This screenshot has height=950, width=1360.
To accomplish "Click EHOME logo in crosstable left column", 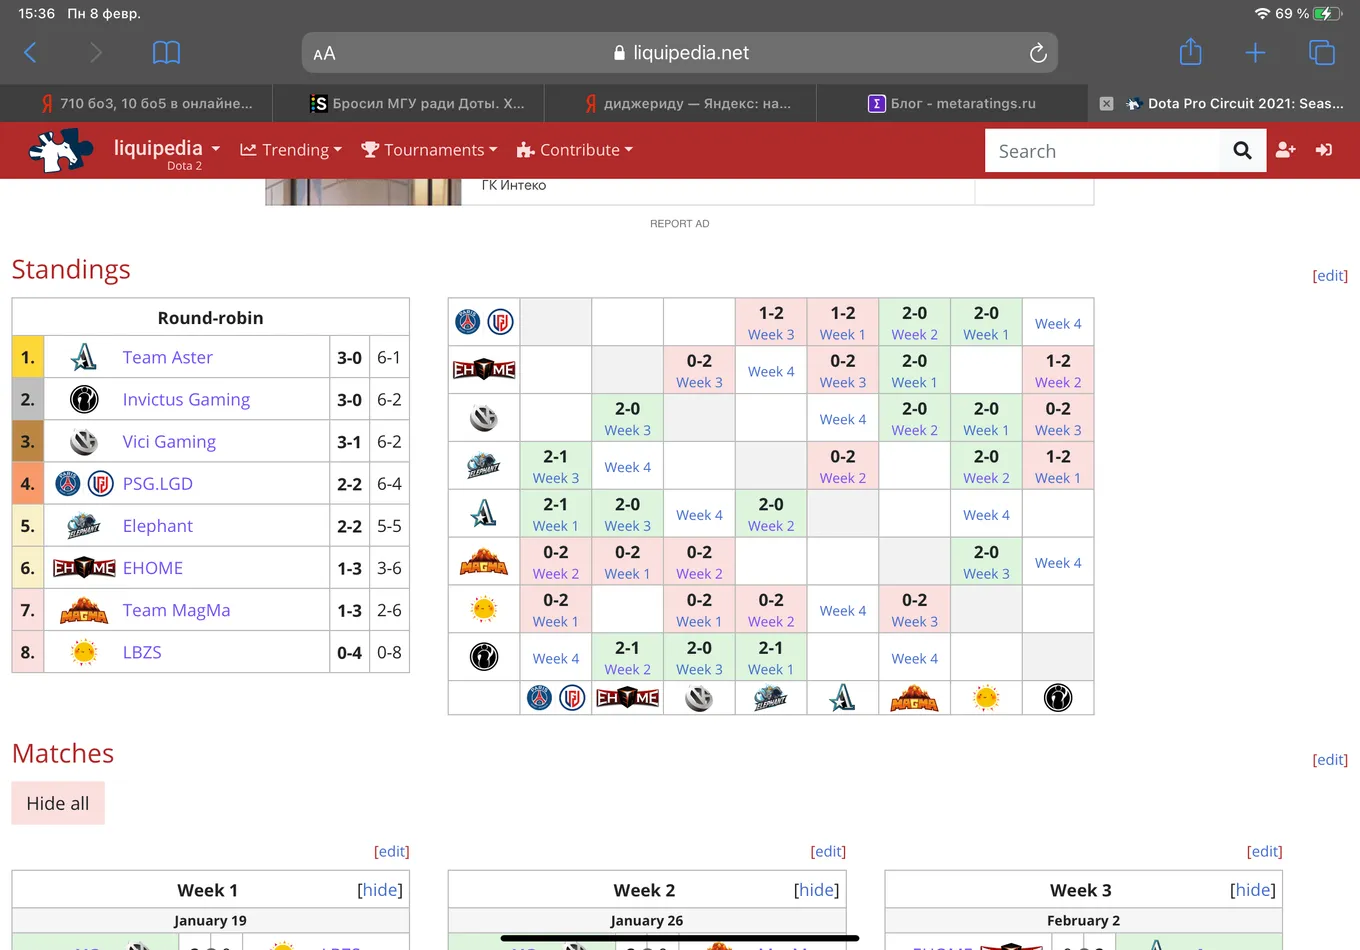I will (x=484, y=370).
